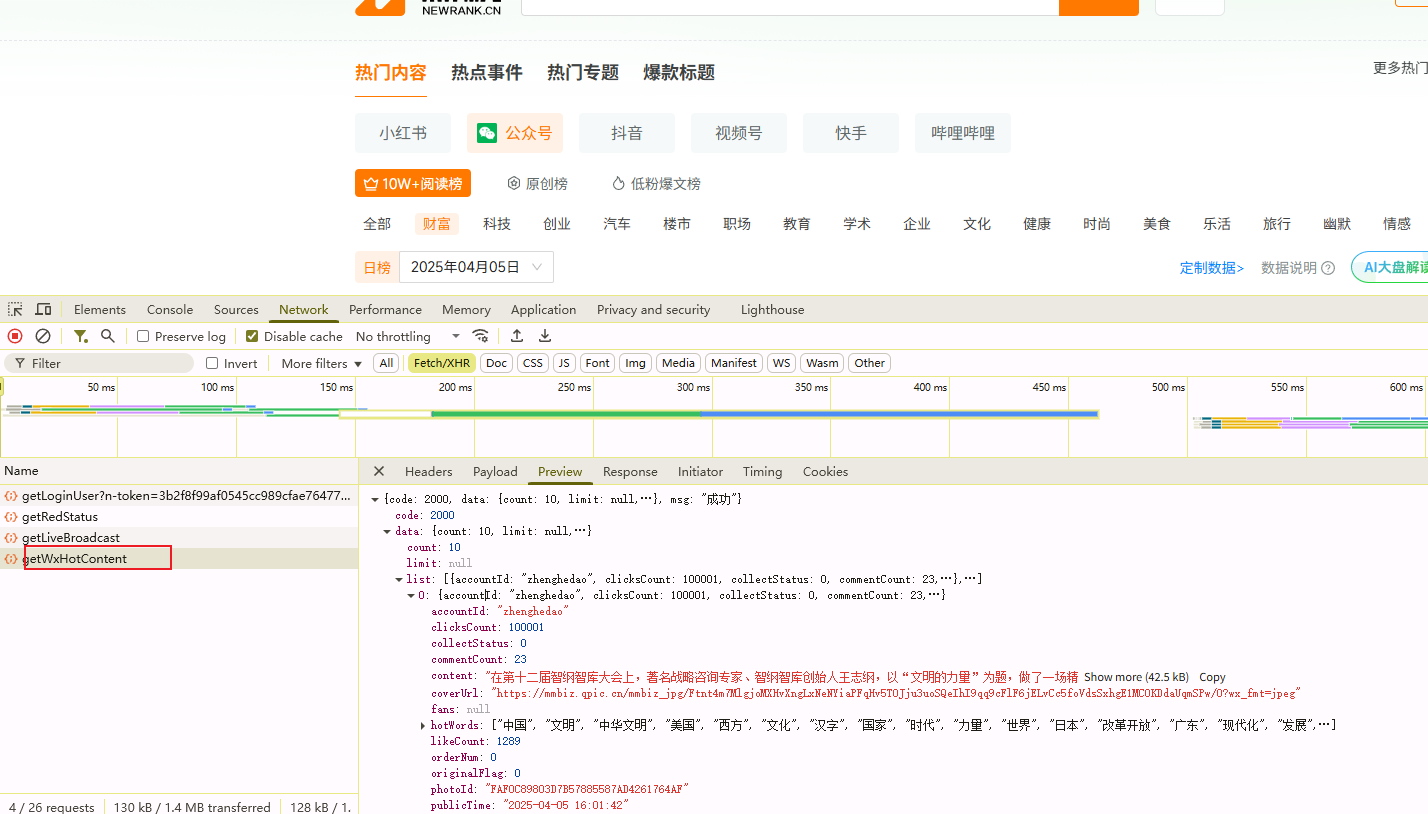Choose the 抖音 platform button
1428x814 pixels.
pyautogui.click(x=627, y=133)
